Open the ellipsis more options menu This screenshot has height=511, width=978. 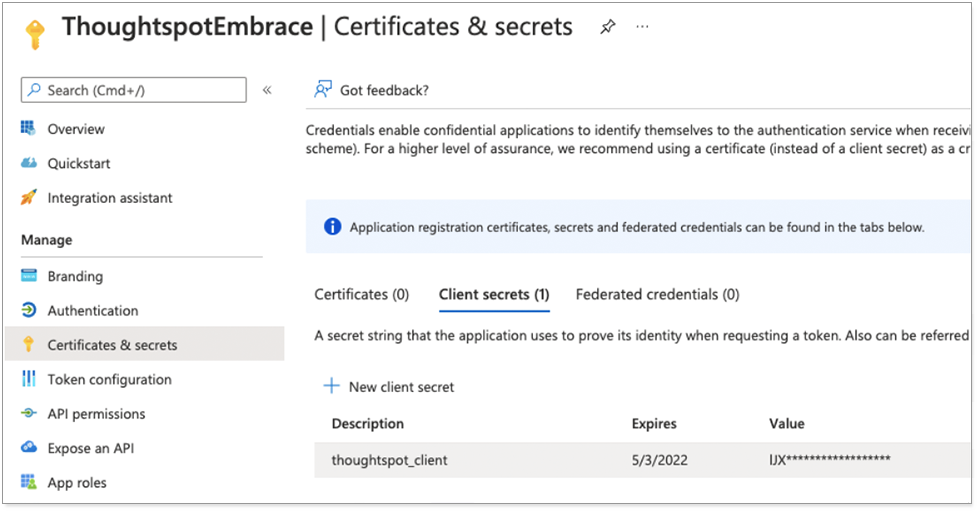(x=642, y=27)
